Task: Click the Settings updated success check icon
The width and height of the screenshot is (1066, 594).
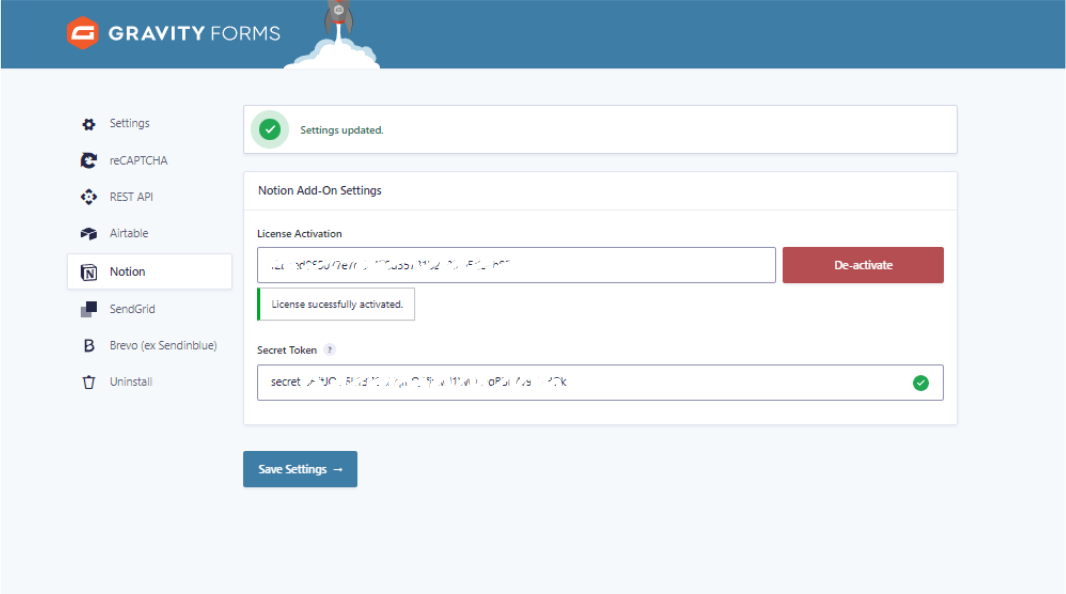Action: point(270,129)
